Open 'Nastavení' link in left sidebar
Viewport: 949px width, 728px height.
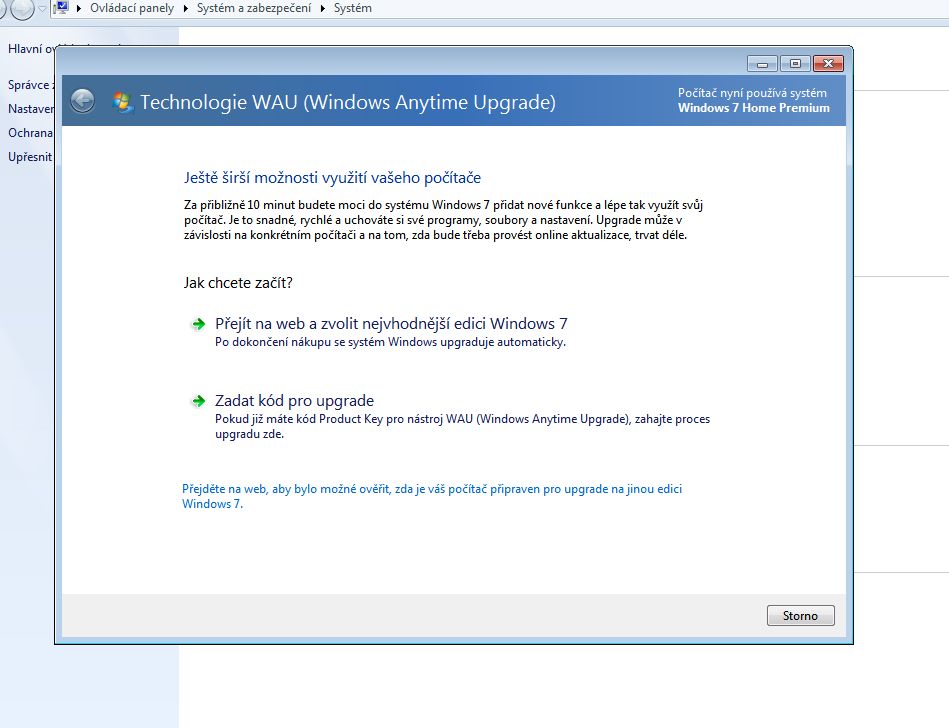[x=31, y=109]
